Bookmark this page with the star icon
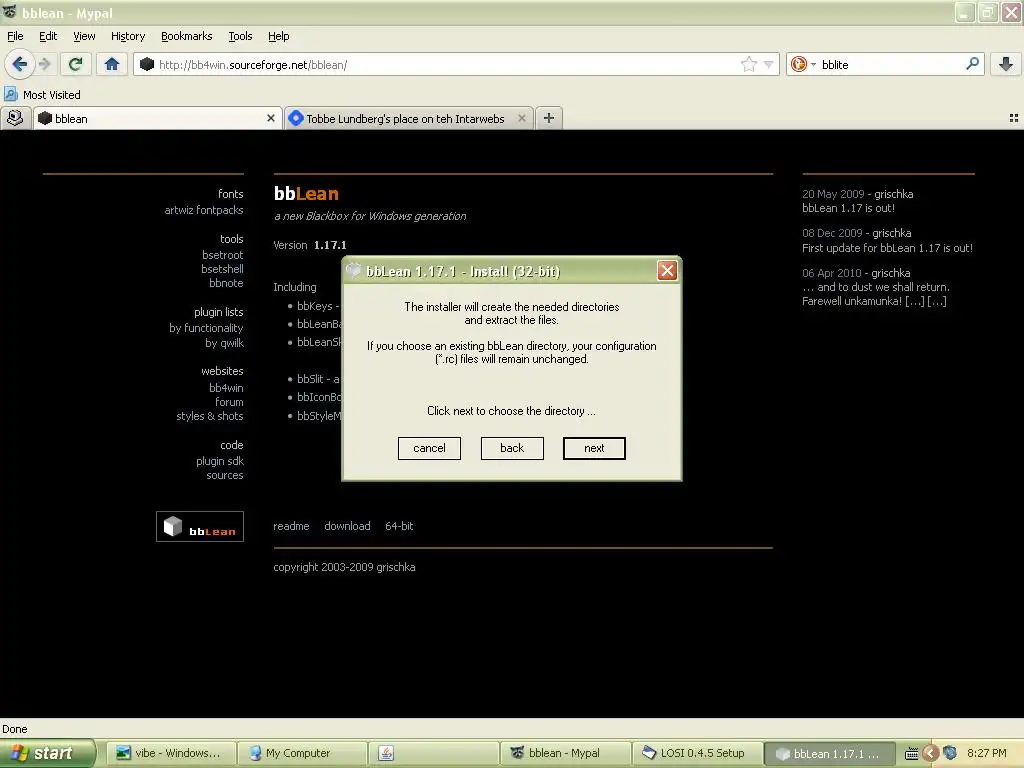1024x768 pixels. pyautogui.click(x=748, y=64)
